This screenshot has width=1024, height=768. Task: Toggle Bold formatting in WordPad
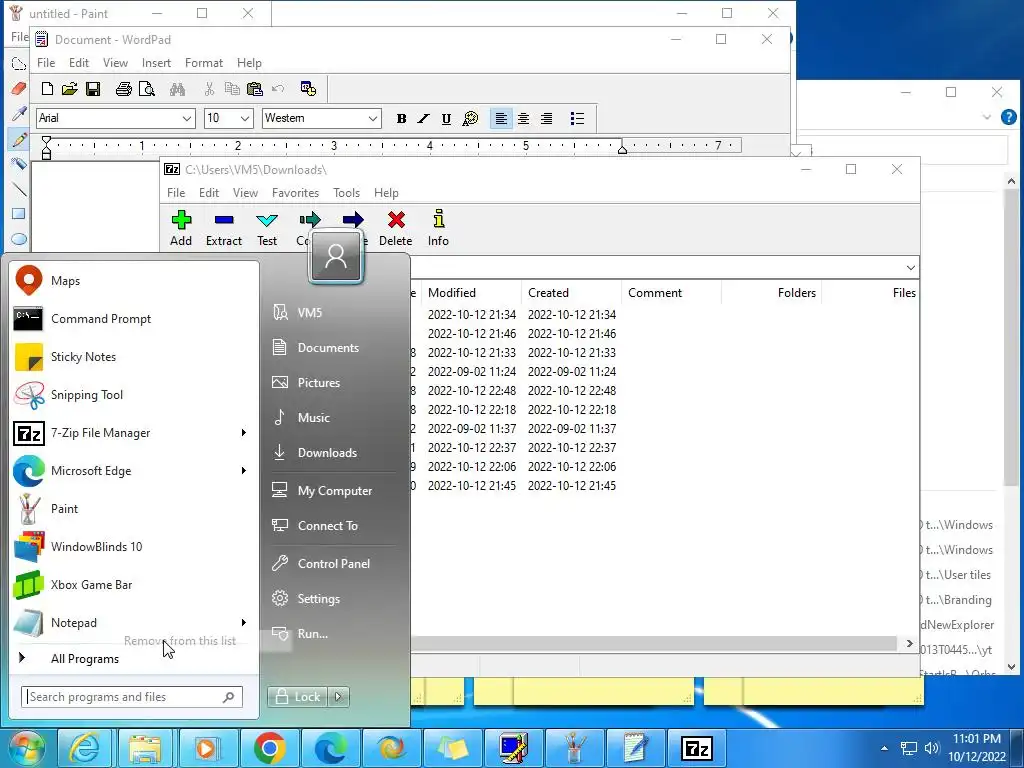coord(401,118)
